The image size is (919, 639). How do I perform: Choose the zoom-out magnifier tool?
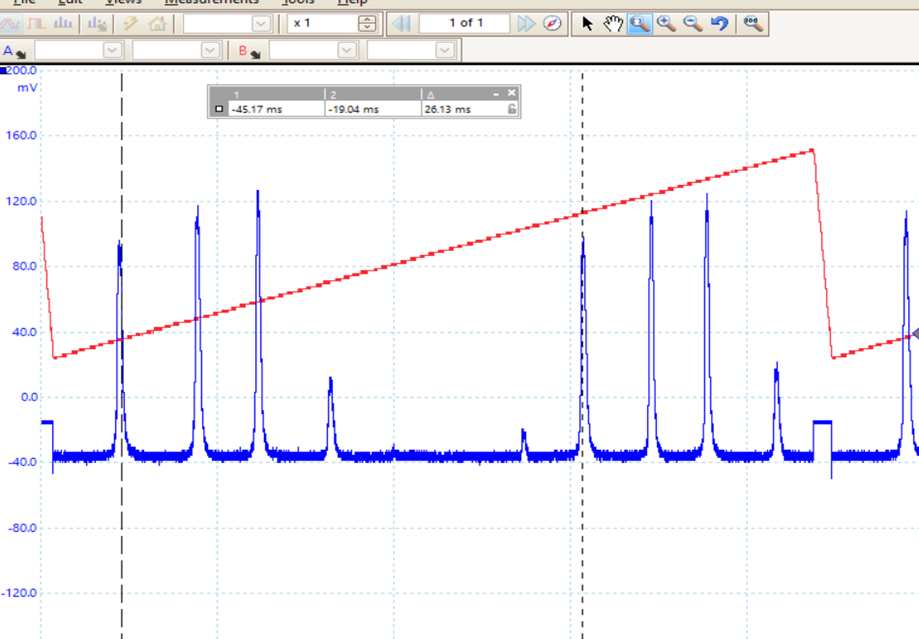(693, 23)
